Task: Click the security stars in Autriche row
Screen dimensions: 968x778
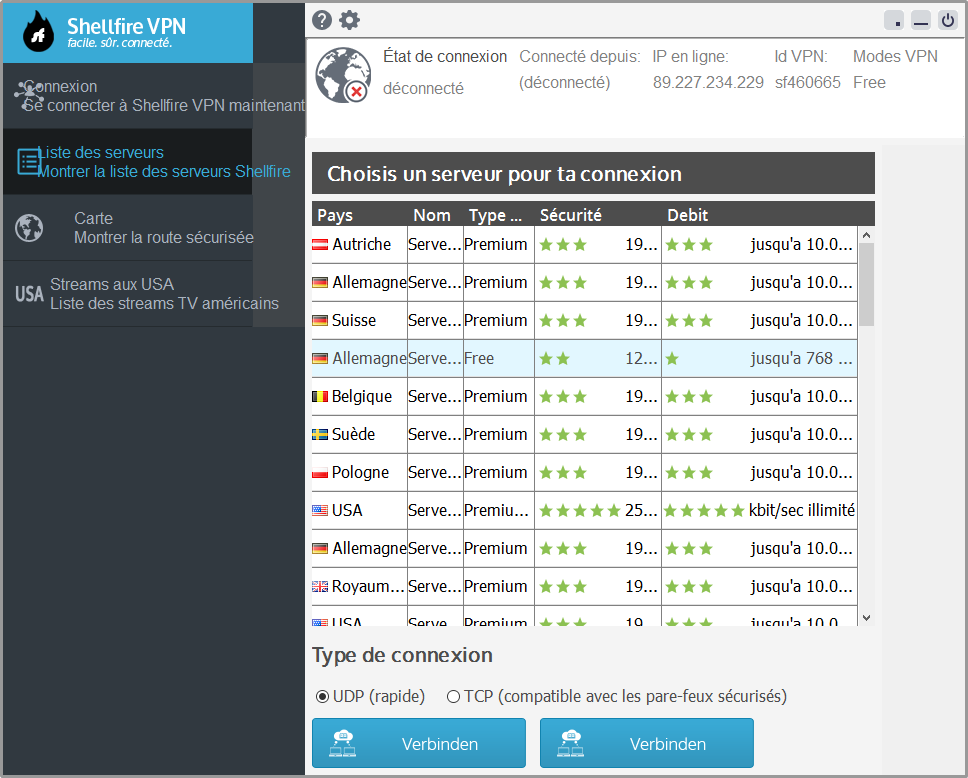Action: [x=563, y=245]
